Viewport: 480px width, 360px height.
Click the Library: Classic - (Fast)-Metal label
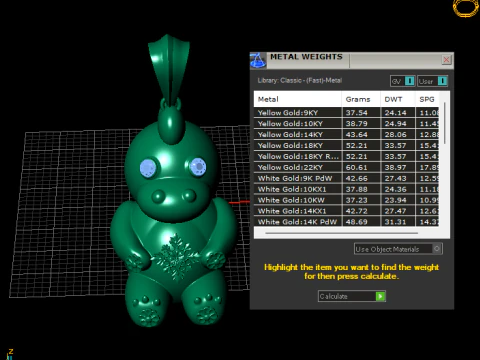coord(299,80)
